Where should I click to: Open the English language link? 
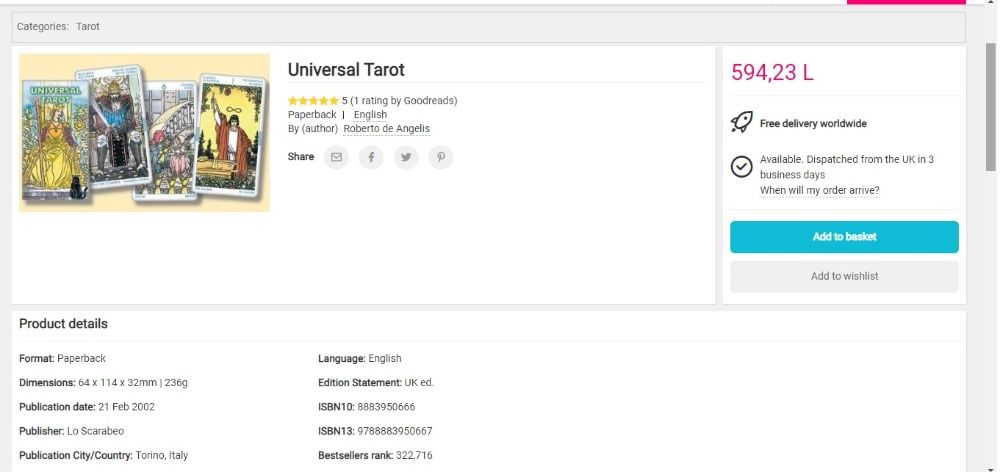click(370, 115)
